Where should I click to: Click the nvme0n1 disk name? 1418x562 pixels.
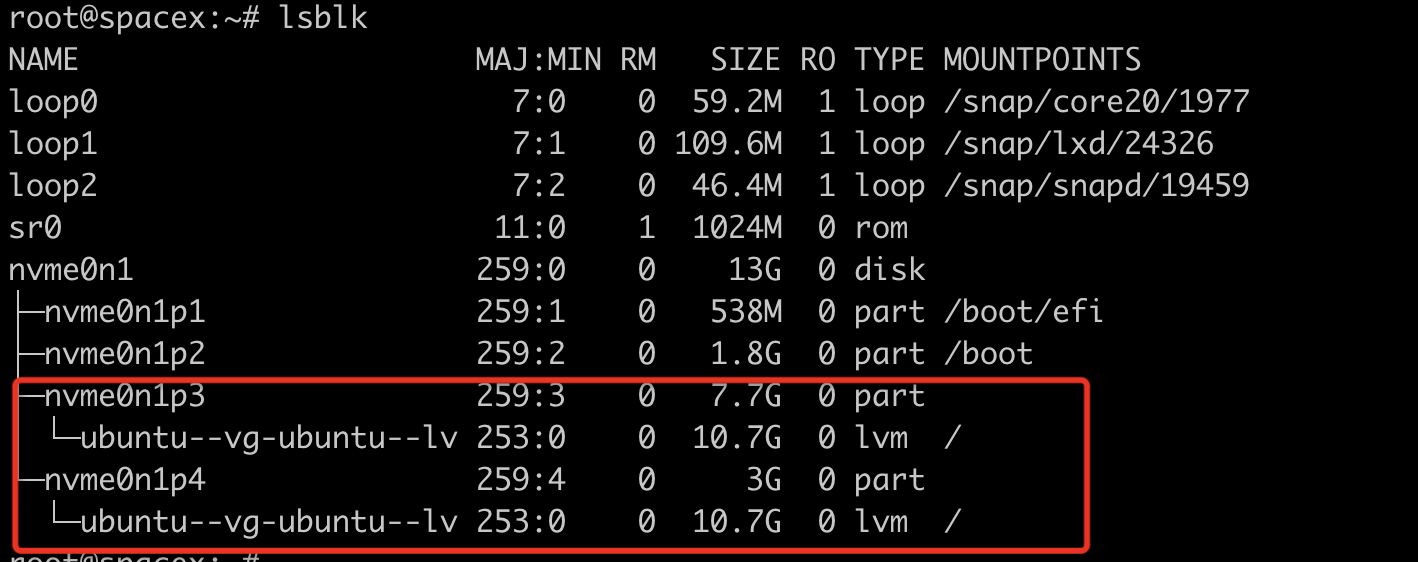pyautogui.click(x=70, y=270)
